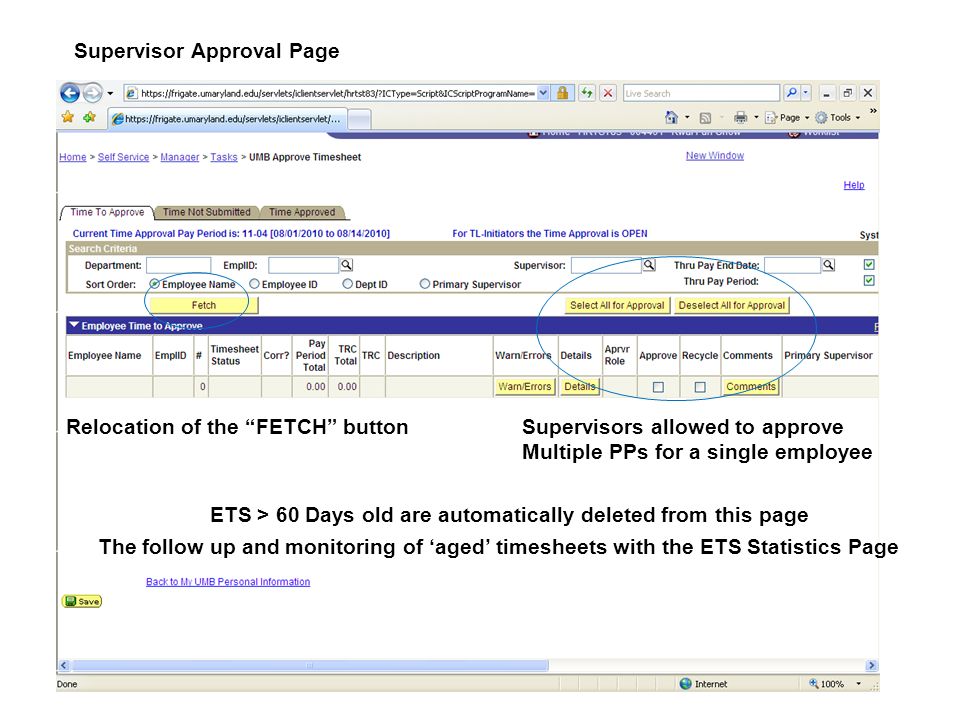Open a new blank browser tab
Screen dimensions: 960x720
(x=359, y=119)
